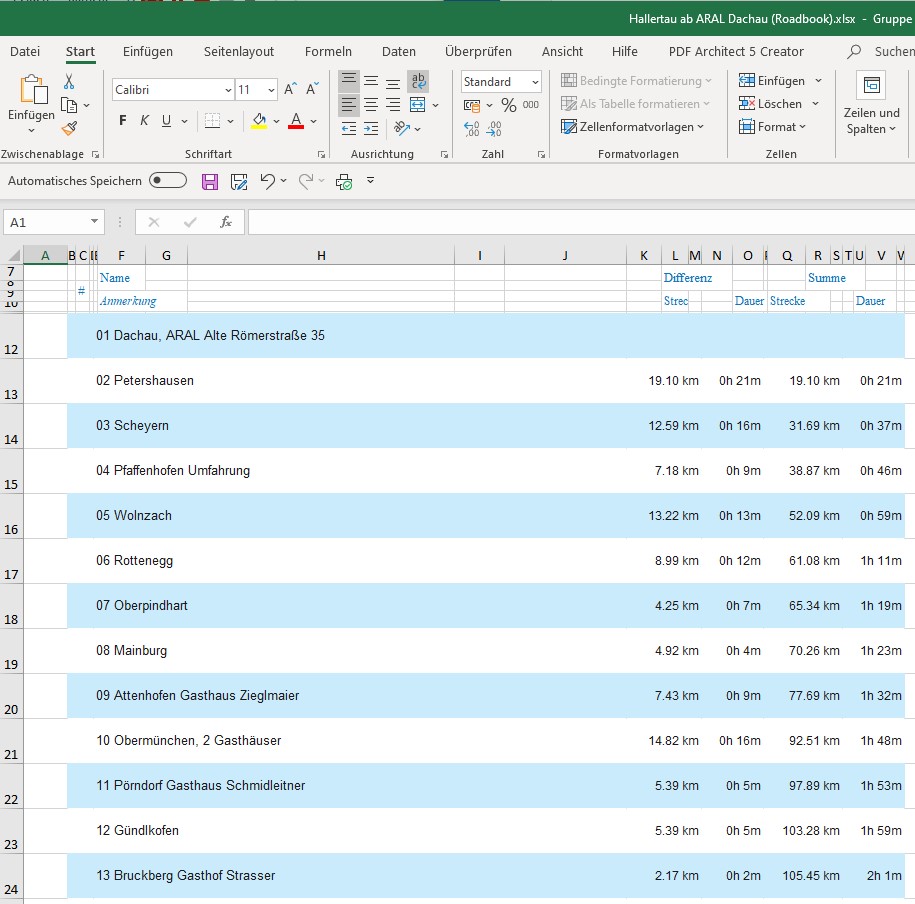Click the increase indent icon
Image resolution: width=915 pixels, height=904 pixels.
tap(372, 128)
